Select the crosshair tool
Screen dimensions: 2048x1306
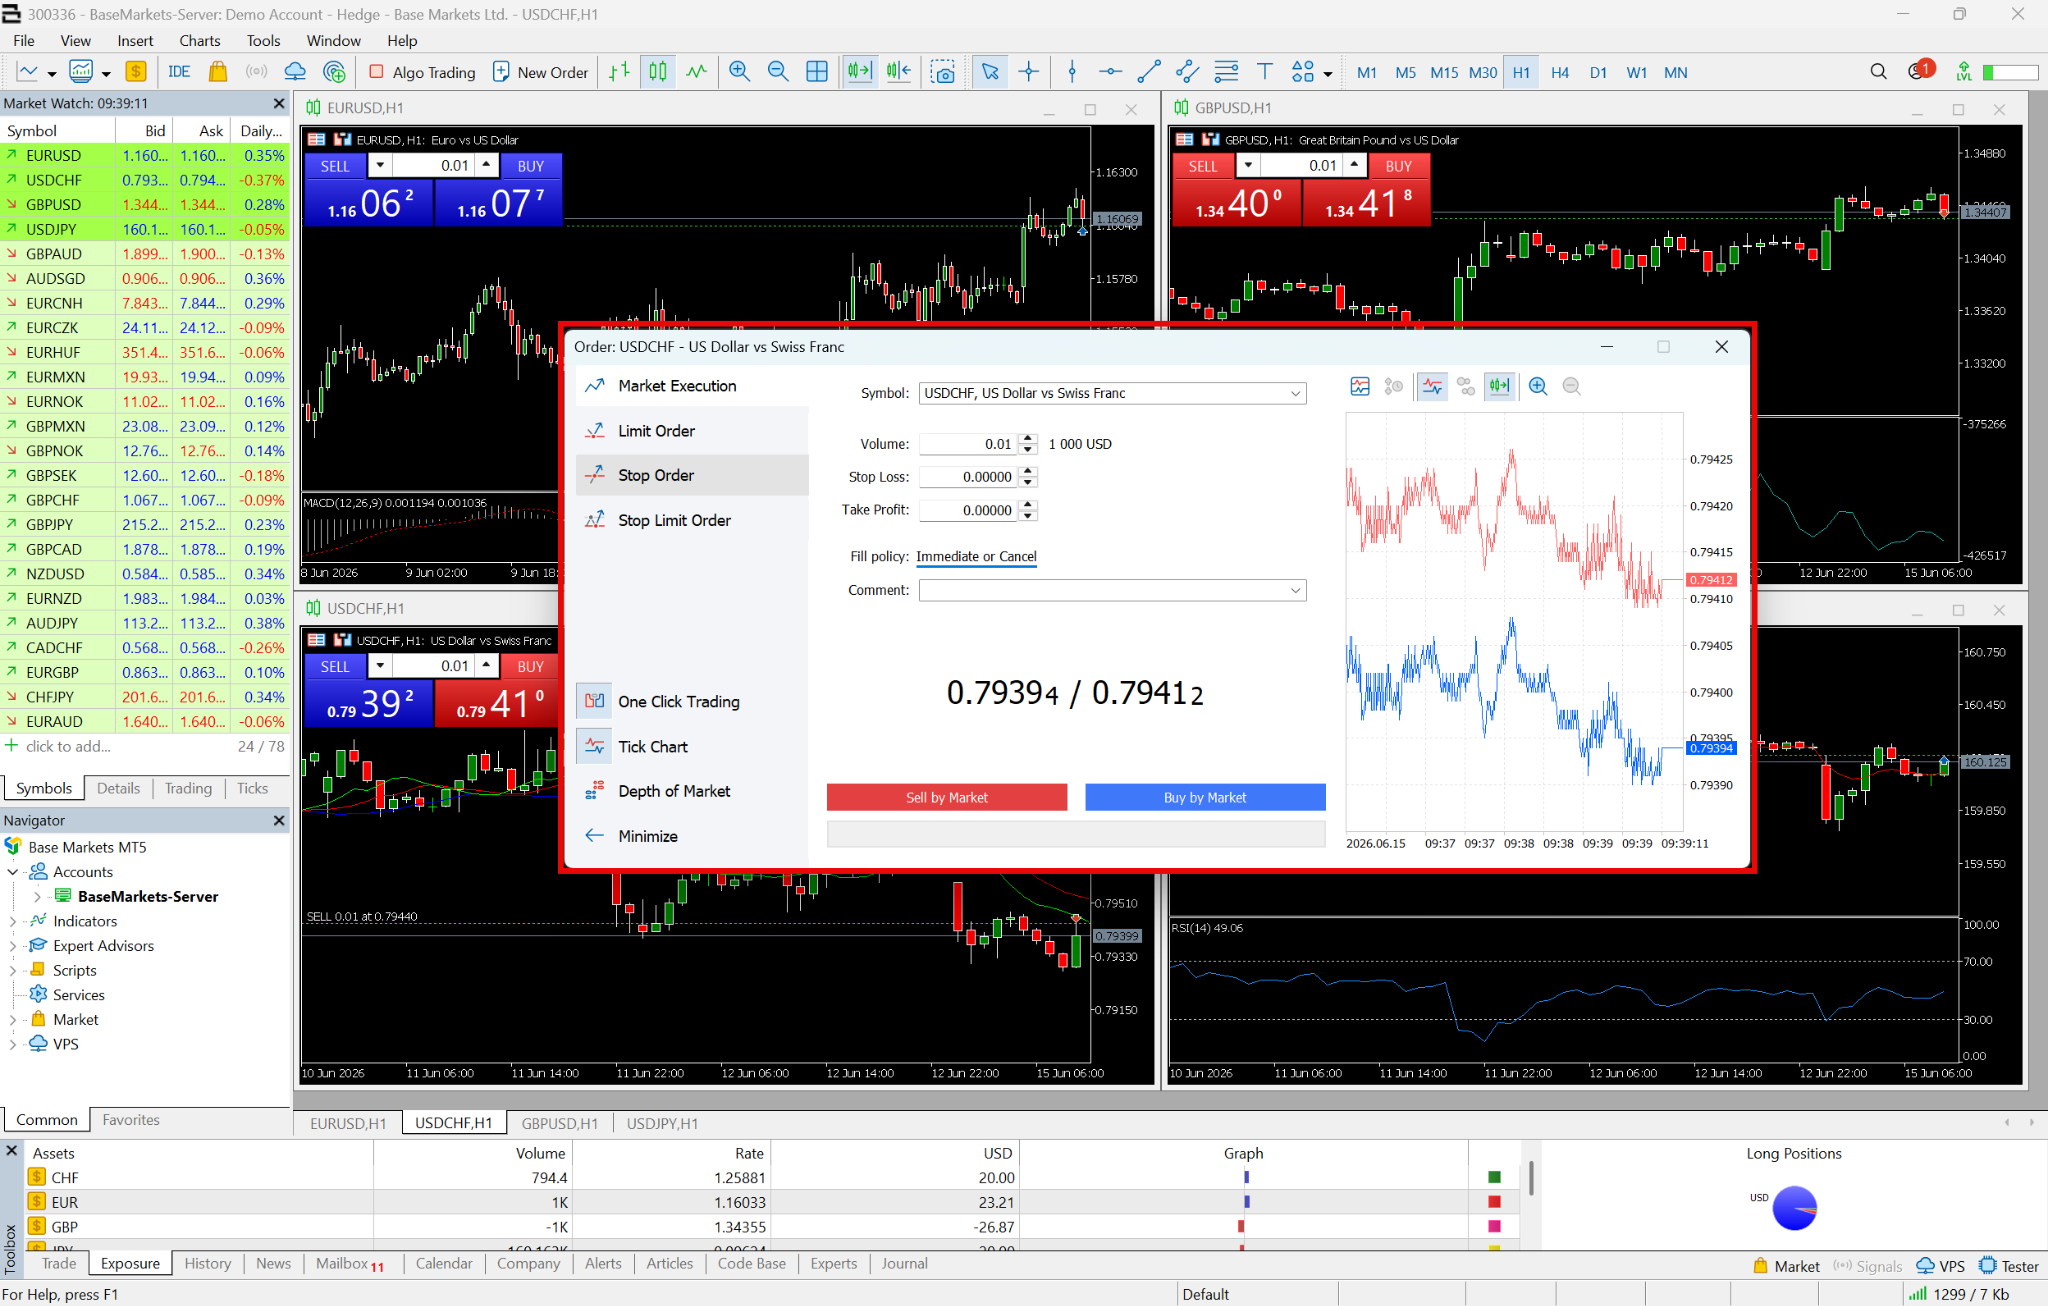1029,72
